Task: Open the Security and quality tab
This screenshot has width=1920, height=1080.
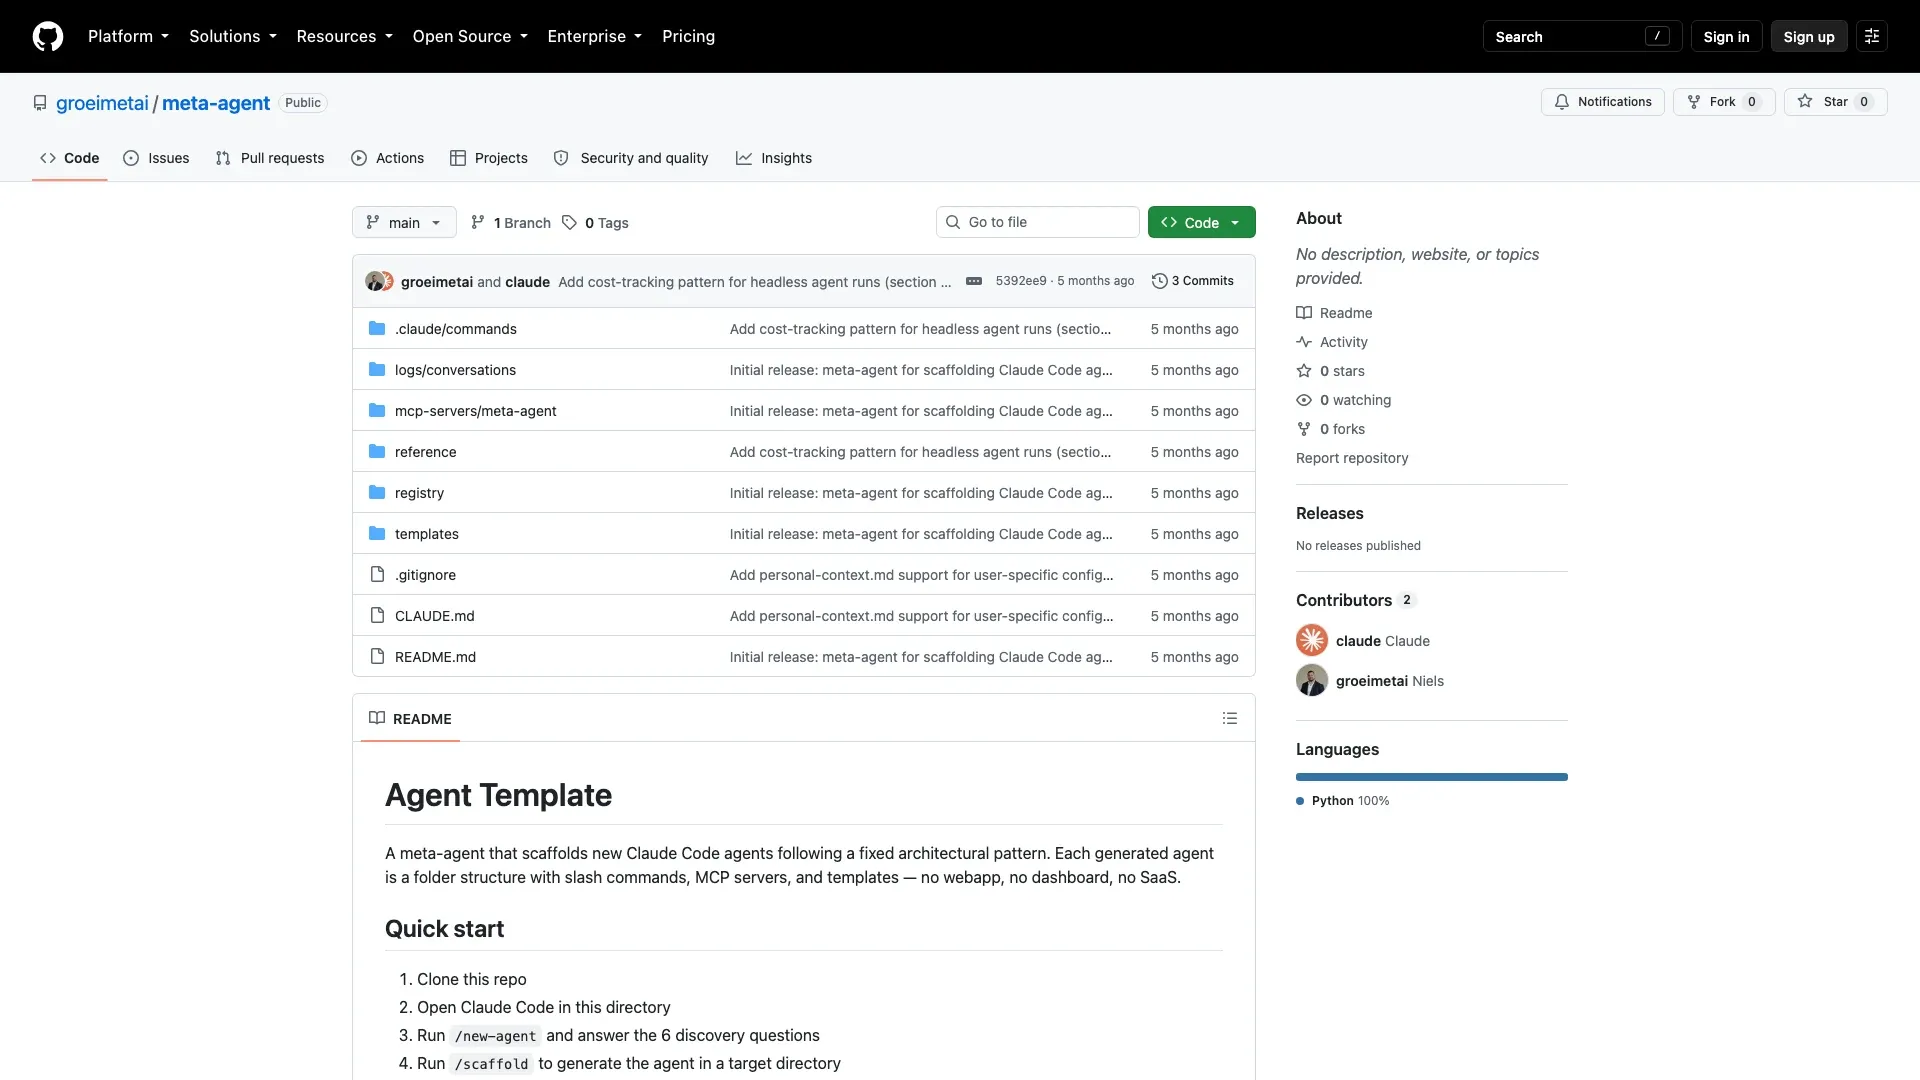Action: (x=631, y=158)
